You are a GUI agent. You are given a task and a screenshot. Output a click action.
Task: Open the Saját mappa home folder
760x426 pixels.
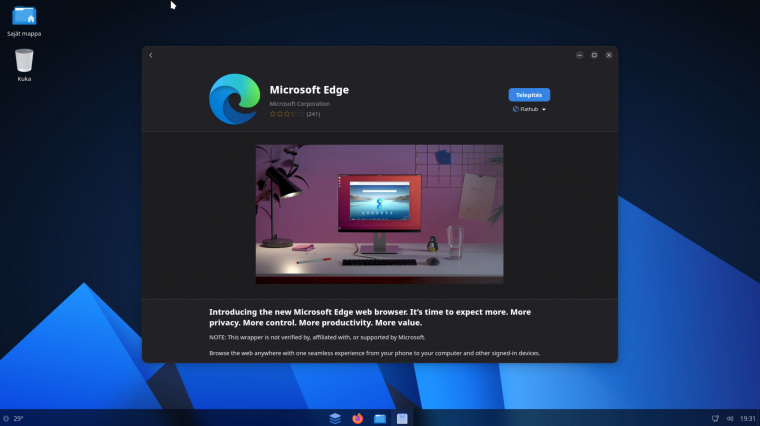click(24, 21)
